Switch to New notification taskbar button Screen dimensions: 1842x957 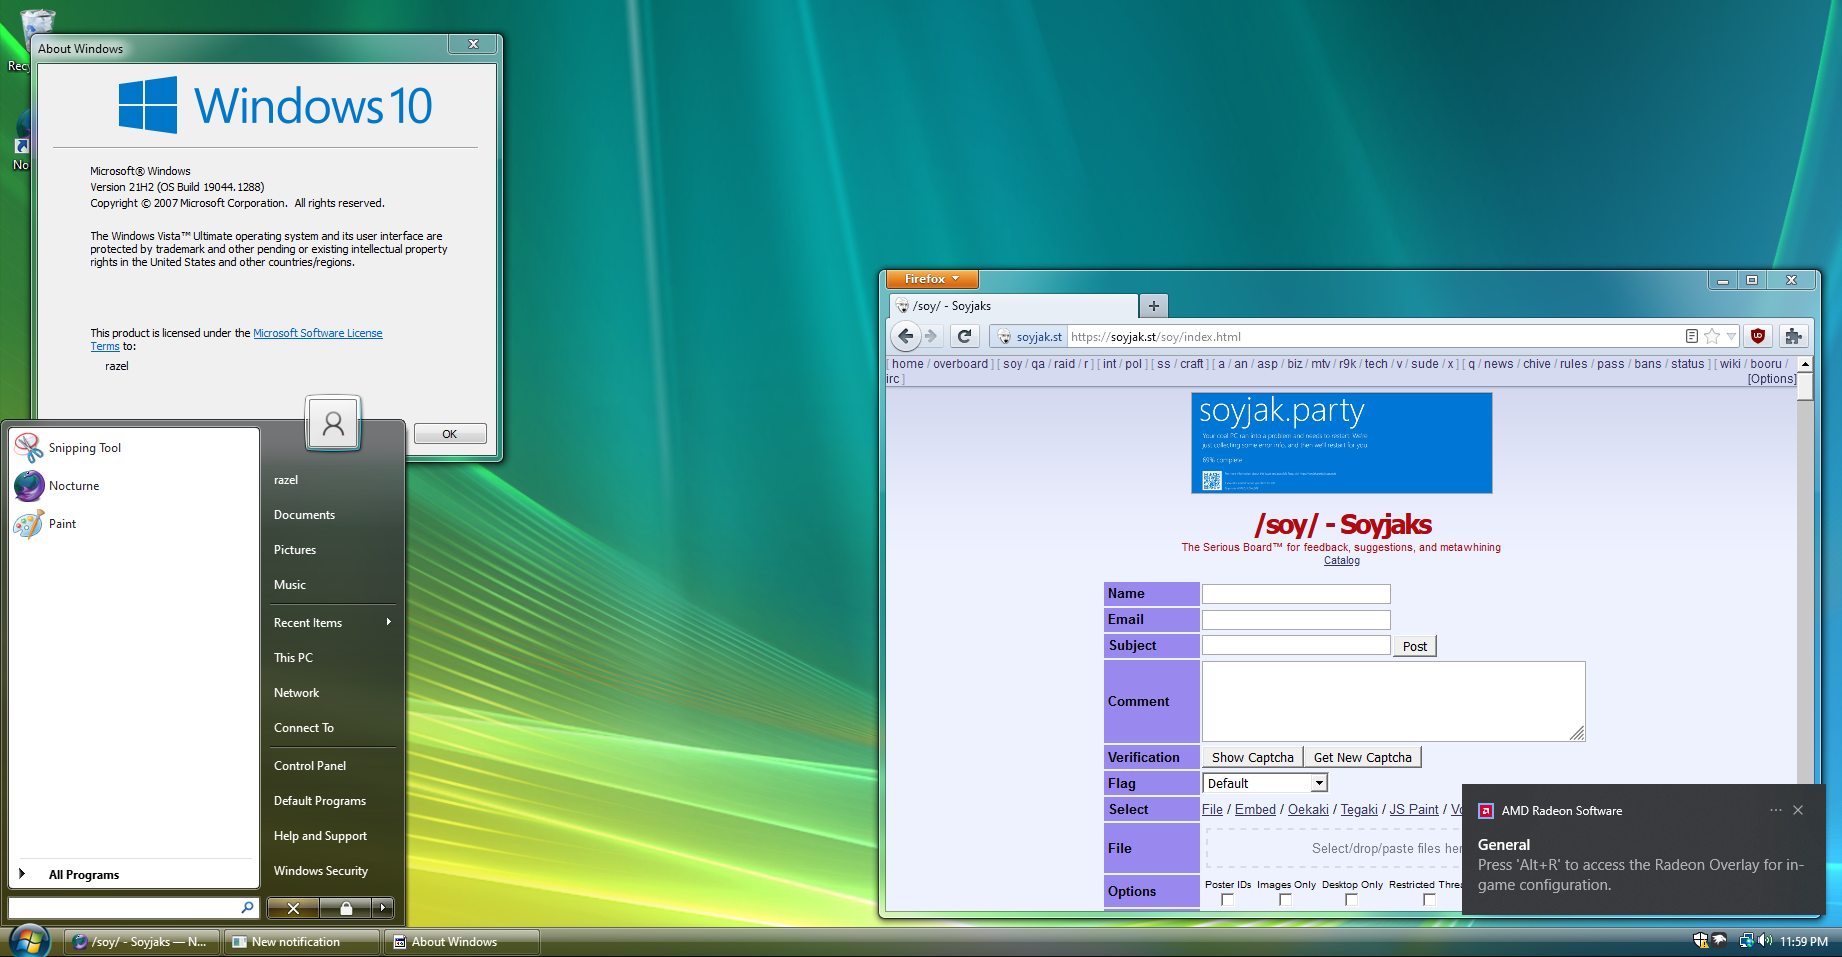click(303, 942)
